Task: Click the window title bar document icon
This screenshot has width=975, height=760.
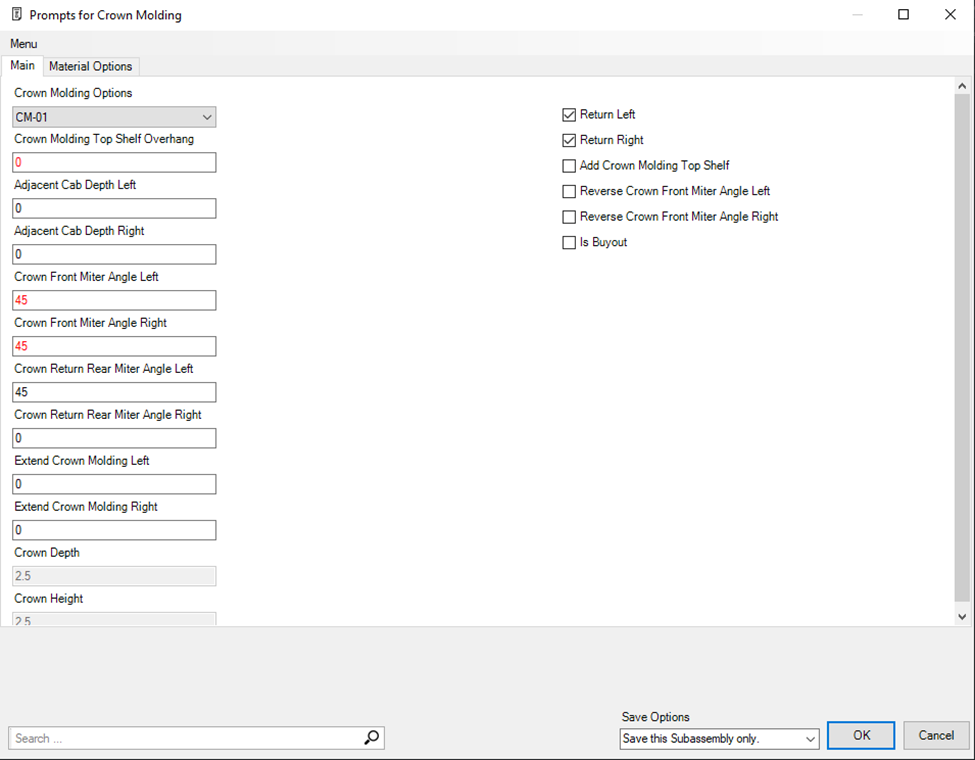Action: pyautogui.click(x=16, y=15)
